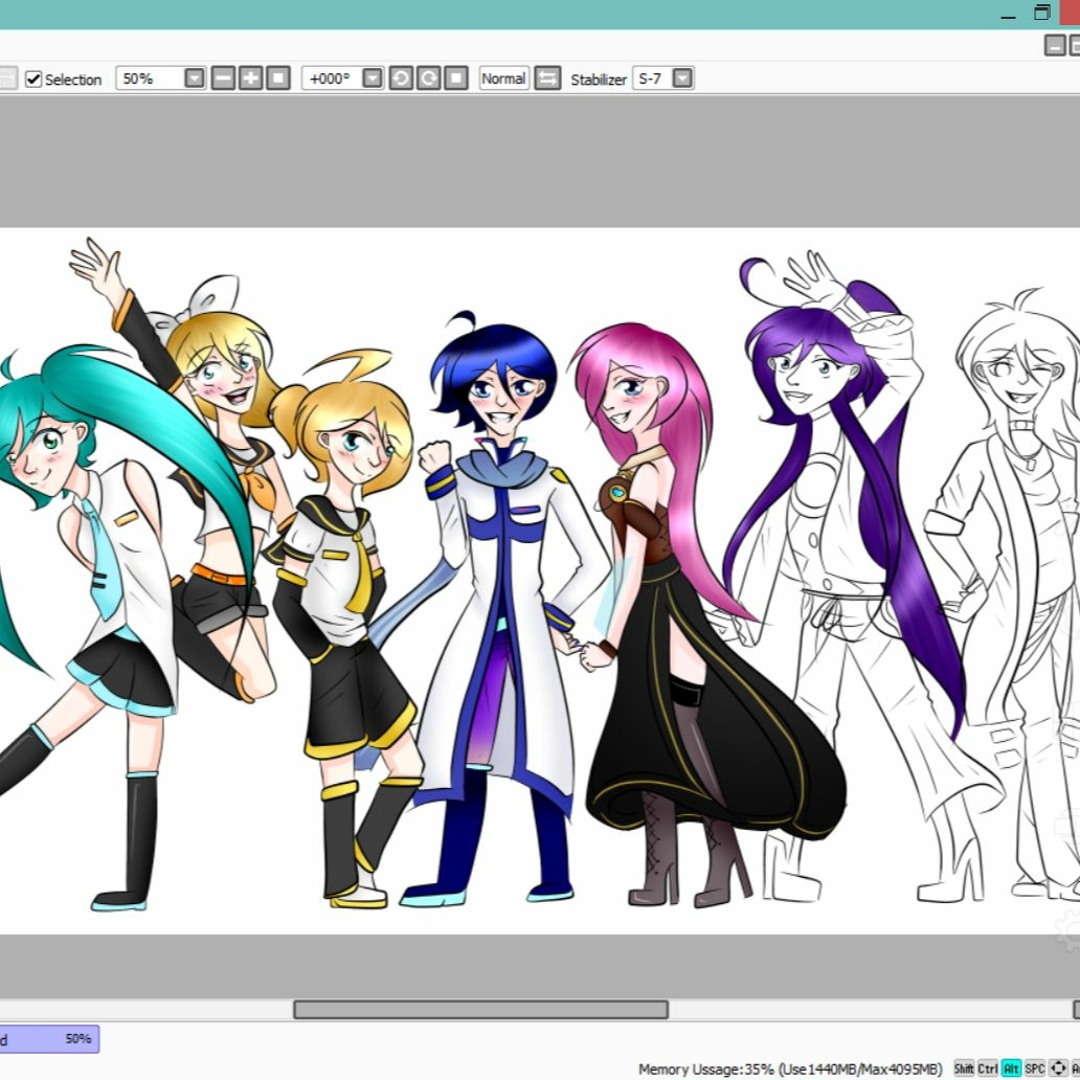Reset the canvas zoom level
This screenshot has height=1080, width=1080.
(278, 79)
